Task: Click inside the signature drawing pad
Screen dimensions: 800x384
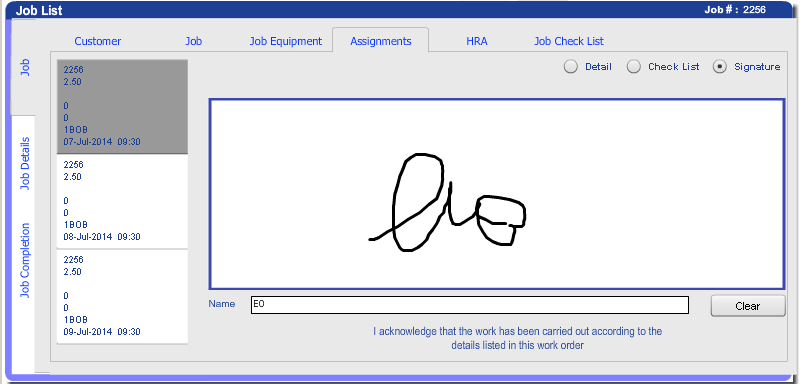Action: [x=496, y=194]
